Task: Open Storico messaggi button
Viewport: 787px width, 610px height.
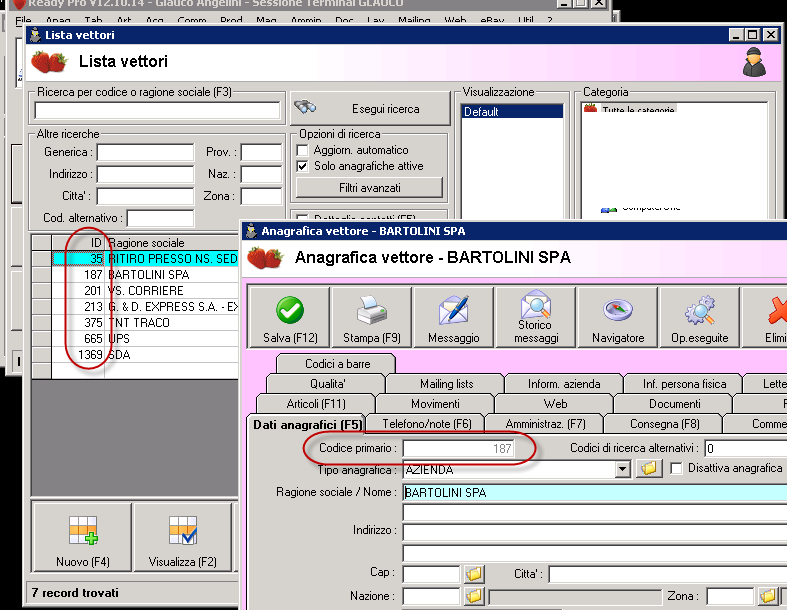Action: point(536,317)
